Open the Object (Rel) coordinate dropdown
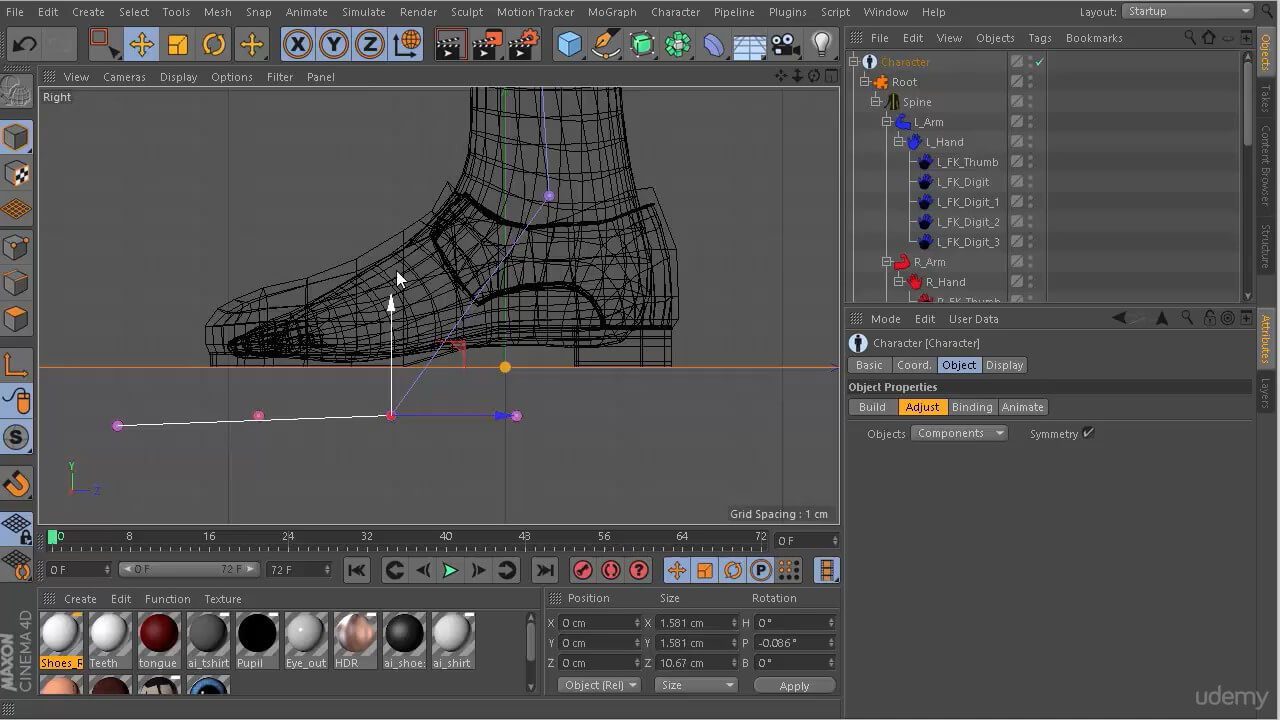Viewport: 1280px width, 720px height. coord(598,685)
